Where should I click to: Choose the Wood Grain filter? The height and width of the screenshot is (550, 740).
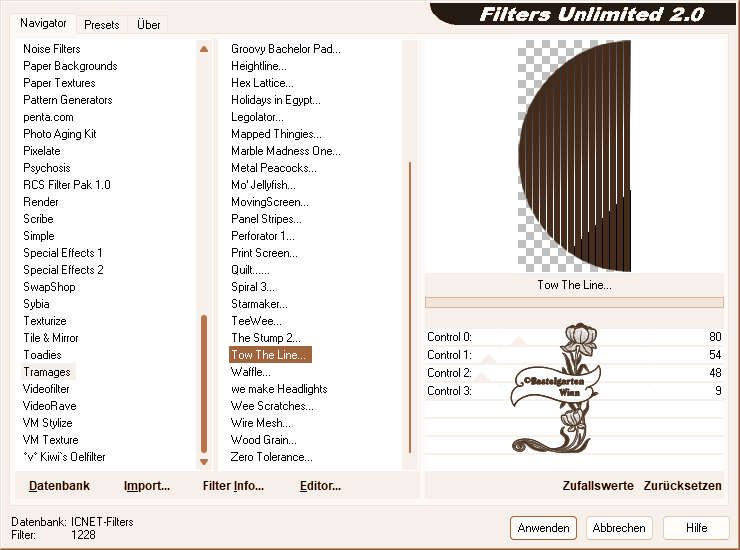[x=264, y=440]
